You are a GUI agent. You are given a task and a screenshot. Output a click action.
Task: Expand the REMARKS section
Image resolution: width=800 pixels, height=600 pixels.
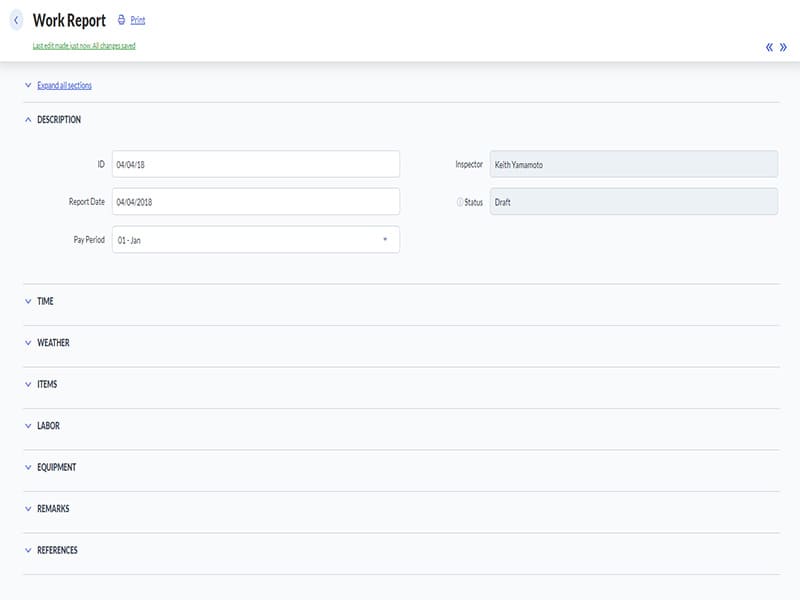[53, 509]
